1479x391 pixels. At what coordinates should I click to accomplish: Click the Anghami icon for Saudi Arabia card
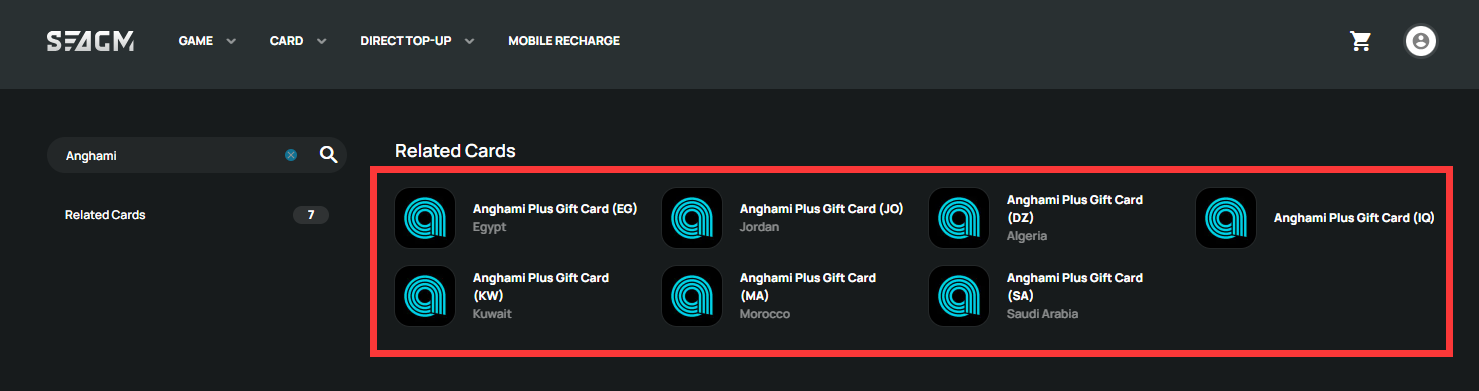coord(959,296)
